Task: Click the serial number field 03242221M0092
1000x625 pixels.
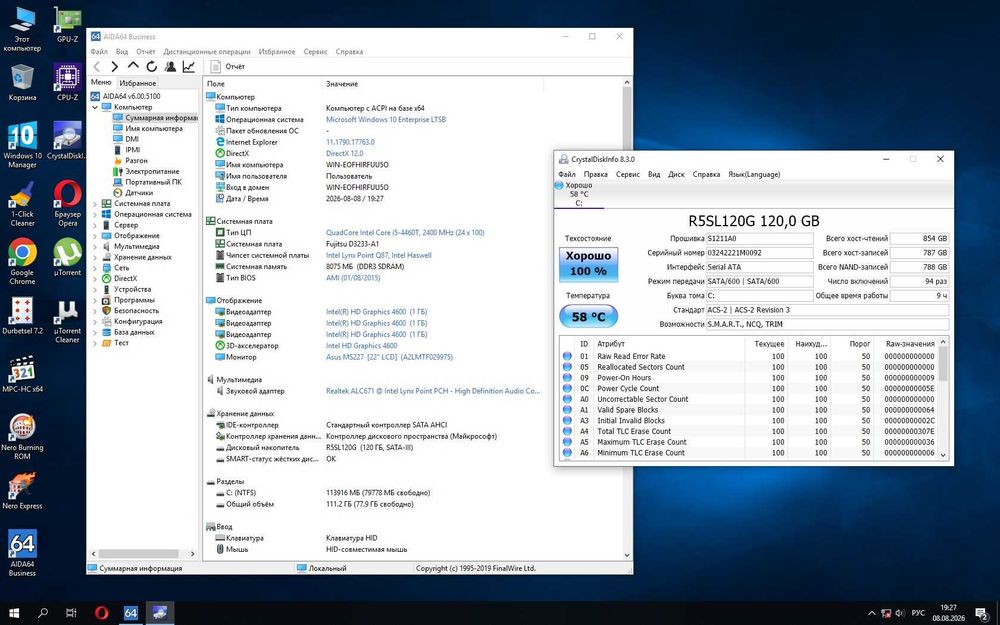Action: (x=760, y=253)
